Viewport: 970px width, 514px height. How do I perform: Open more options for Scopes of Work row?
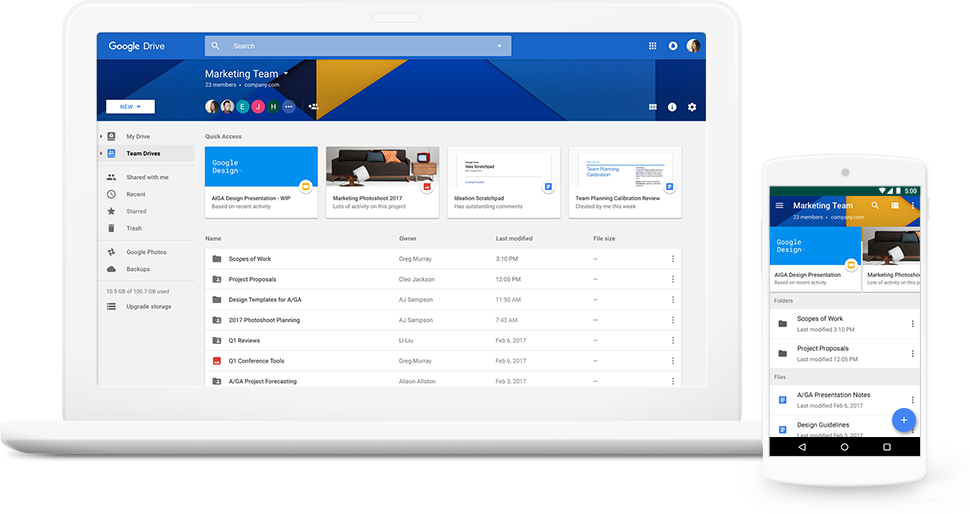click(672, 259)
